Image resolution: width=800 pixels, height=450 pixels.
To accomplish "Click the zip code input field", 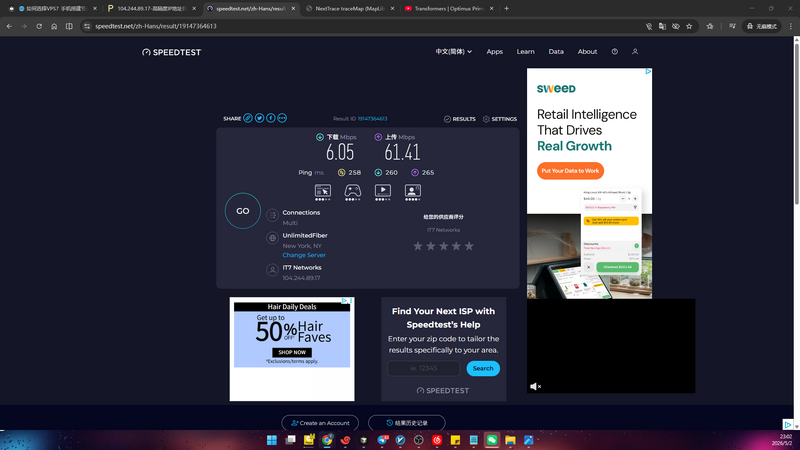I will (423, 368).
